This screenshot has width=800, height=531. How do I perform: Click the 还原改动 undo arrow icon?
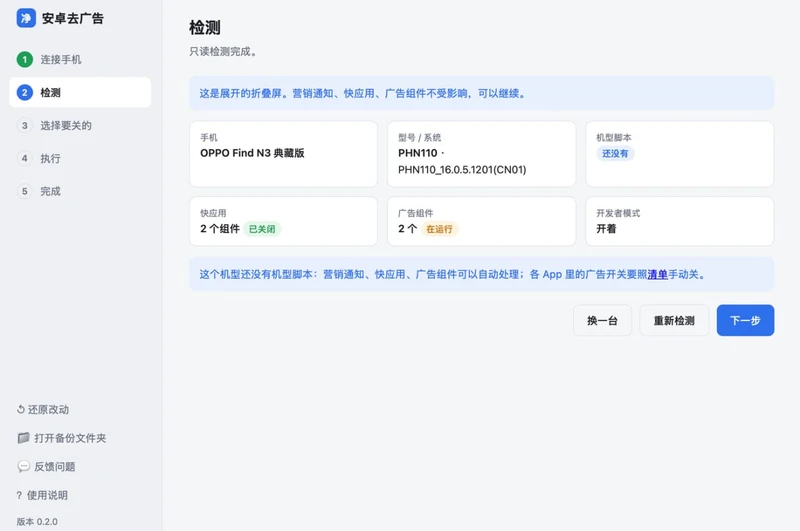(x=20, y=410)
